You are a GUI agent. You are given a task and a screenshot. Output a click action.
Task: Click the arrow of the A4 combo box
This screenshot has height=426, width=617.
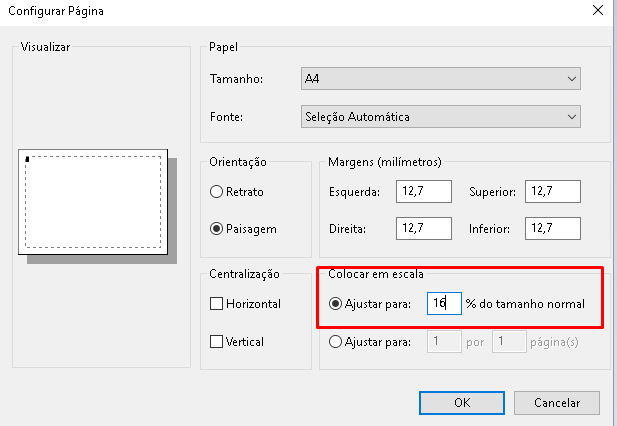[572, 79]
